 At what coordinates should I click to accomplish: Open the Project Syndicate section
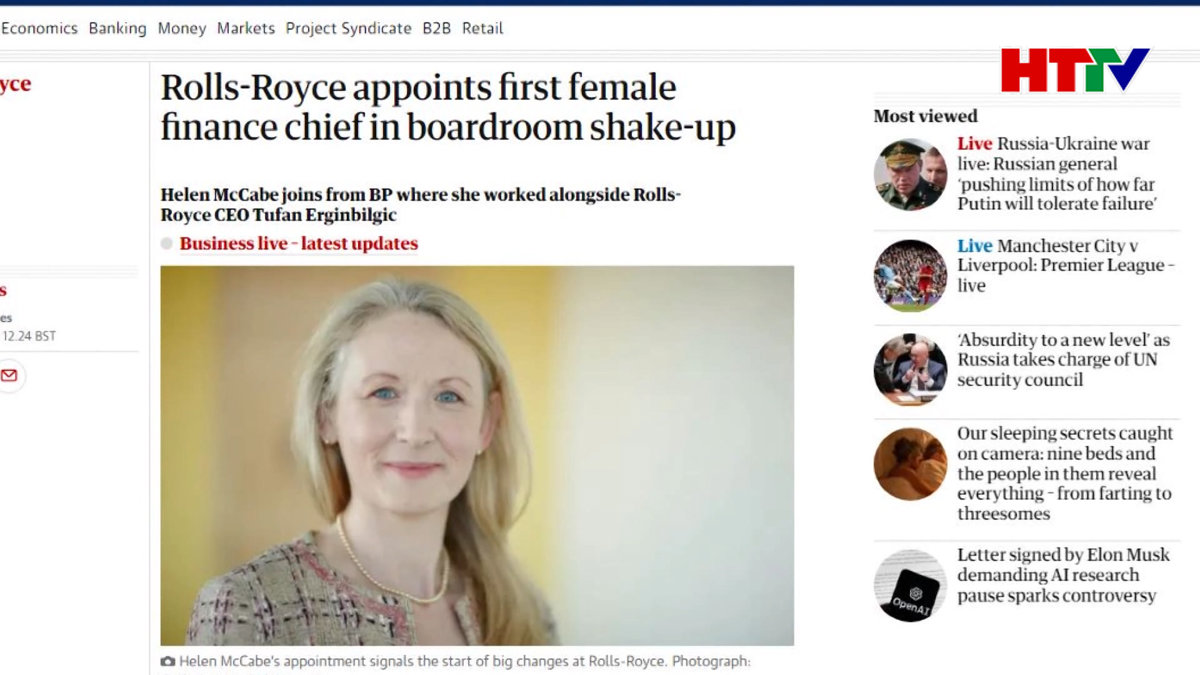[348, 28]
